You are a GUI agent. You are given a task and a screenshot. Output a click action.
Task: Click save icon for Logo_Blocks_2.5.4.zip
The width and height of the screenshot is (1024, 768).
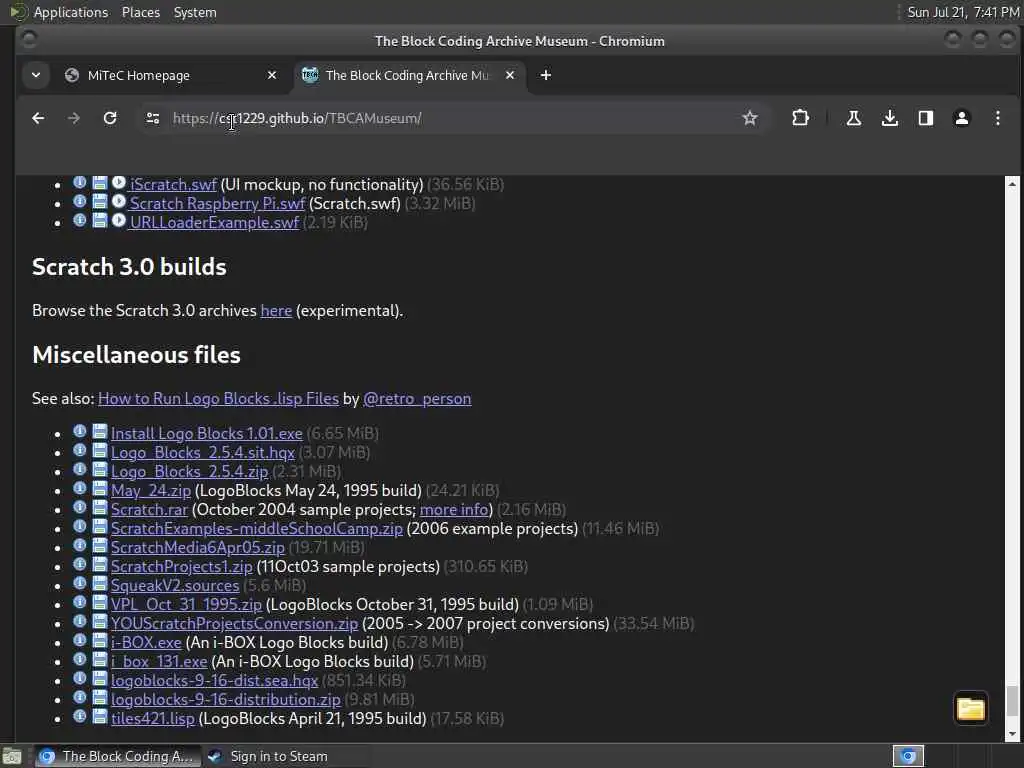[99, 470]
